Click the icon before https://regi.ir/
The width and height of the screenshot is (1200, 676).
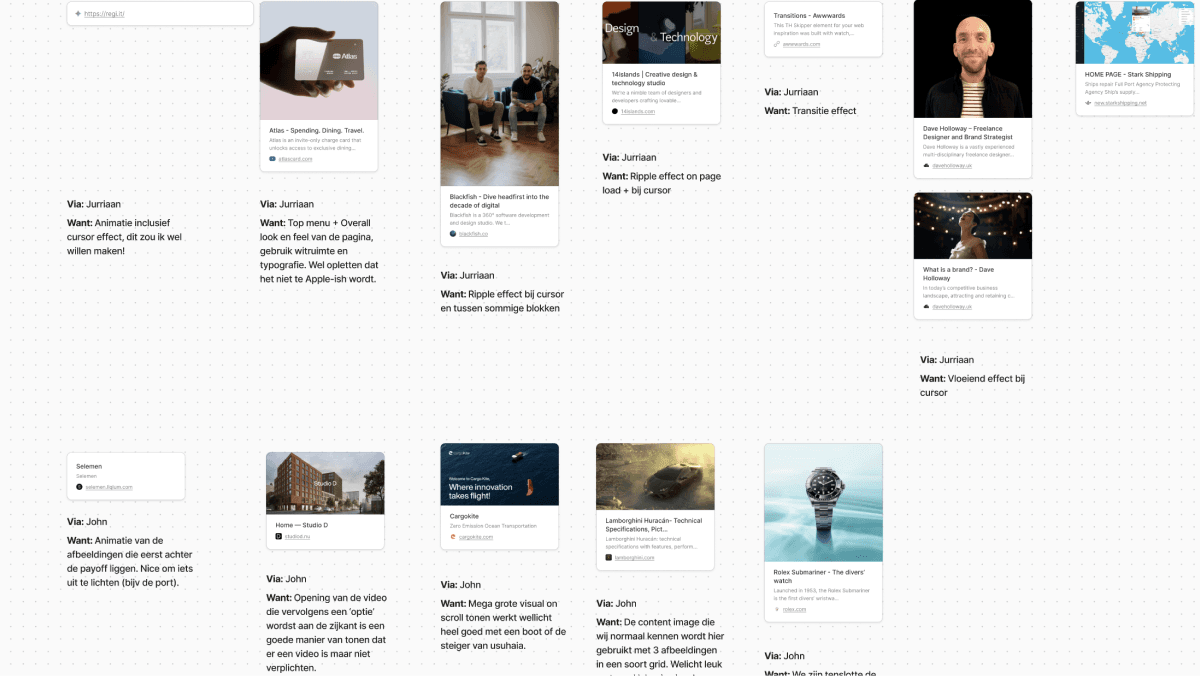coord(78,14)
